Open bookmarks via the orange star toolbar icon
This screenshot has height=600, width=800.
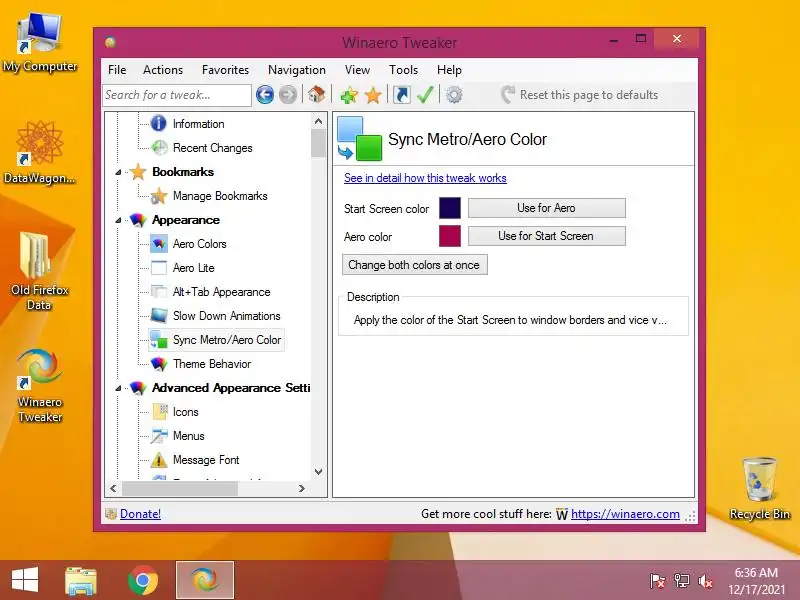pyautogui.click(x=373, y=95)
